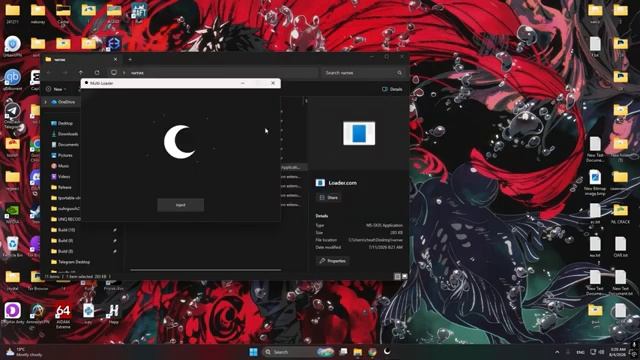Screen dimensions: 640x360
Task: Switch to the large thumbnails view icon
Action: tap(404, 276)
